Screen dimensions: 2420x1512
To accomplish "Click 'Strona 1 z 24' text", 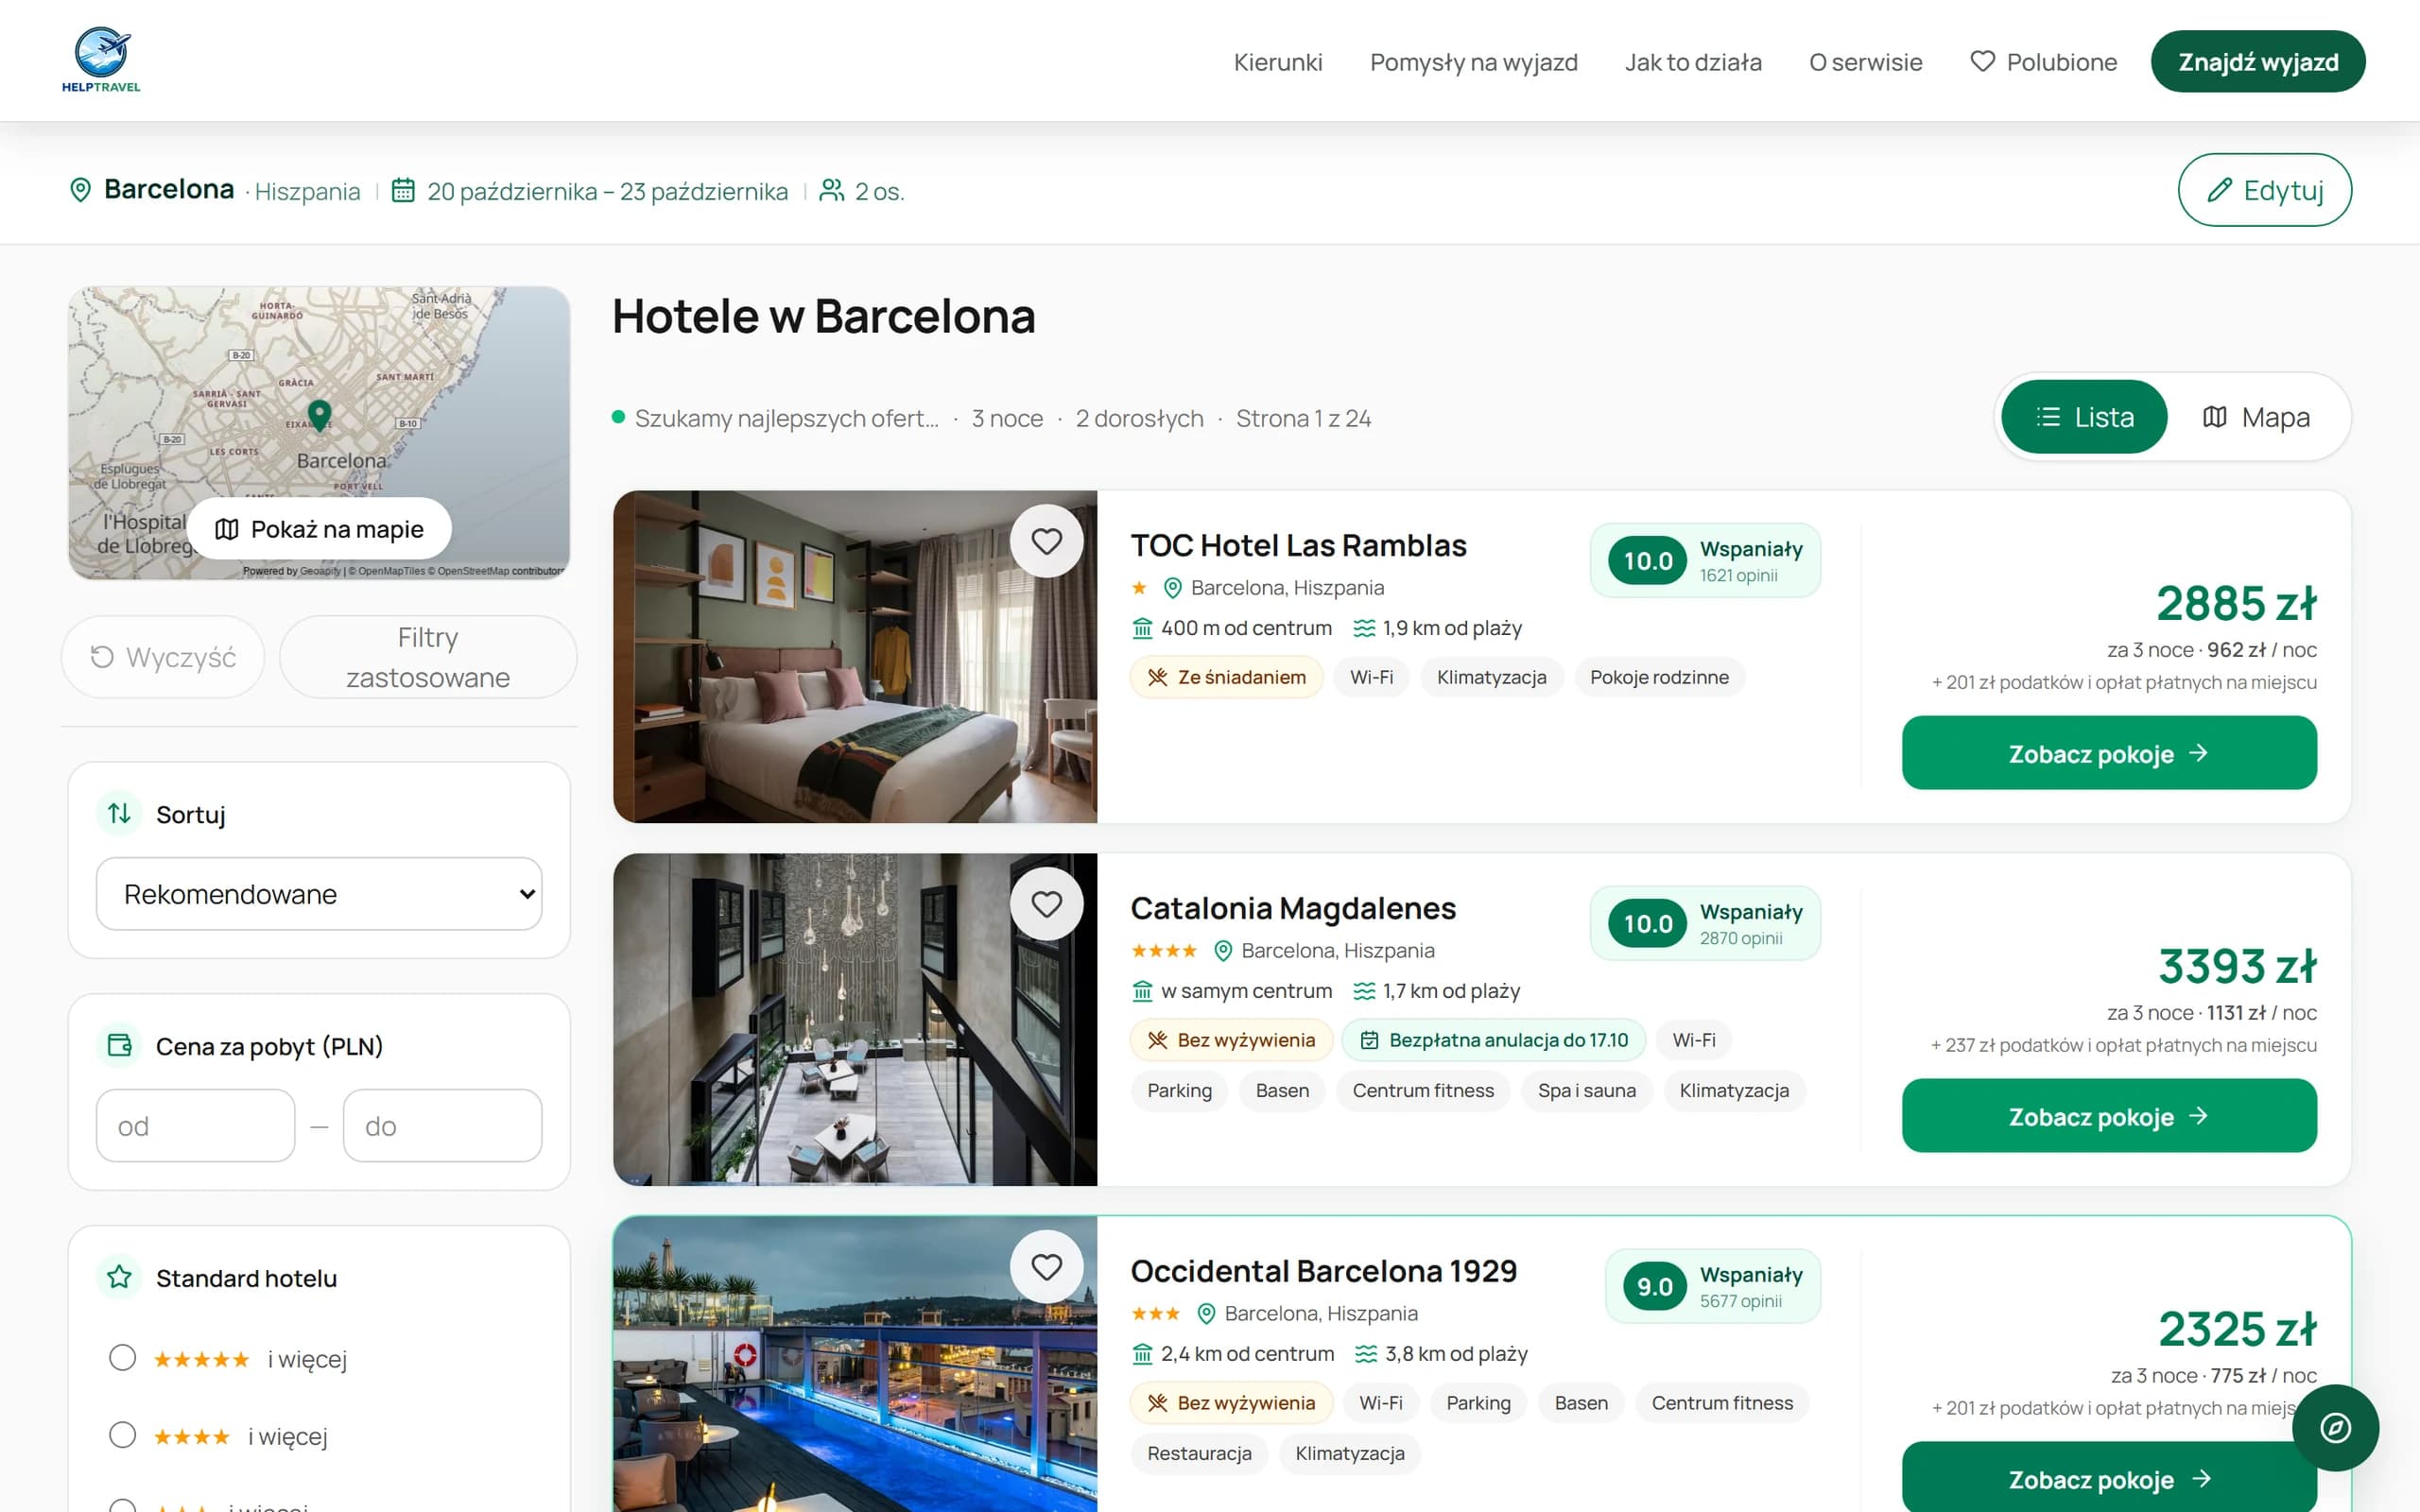I will tap(1303, 418).
